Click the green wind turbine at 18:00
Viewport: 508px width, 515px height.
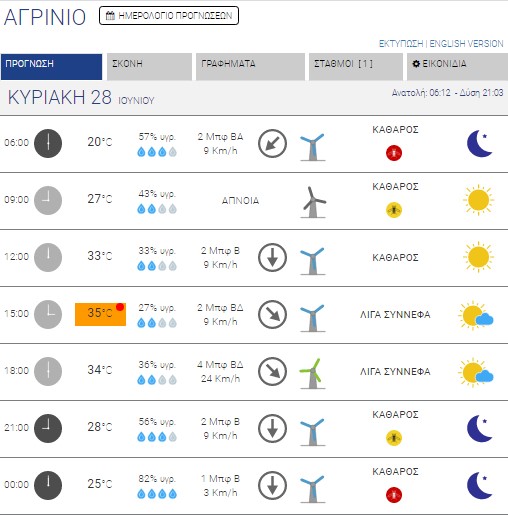[313, 373]
